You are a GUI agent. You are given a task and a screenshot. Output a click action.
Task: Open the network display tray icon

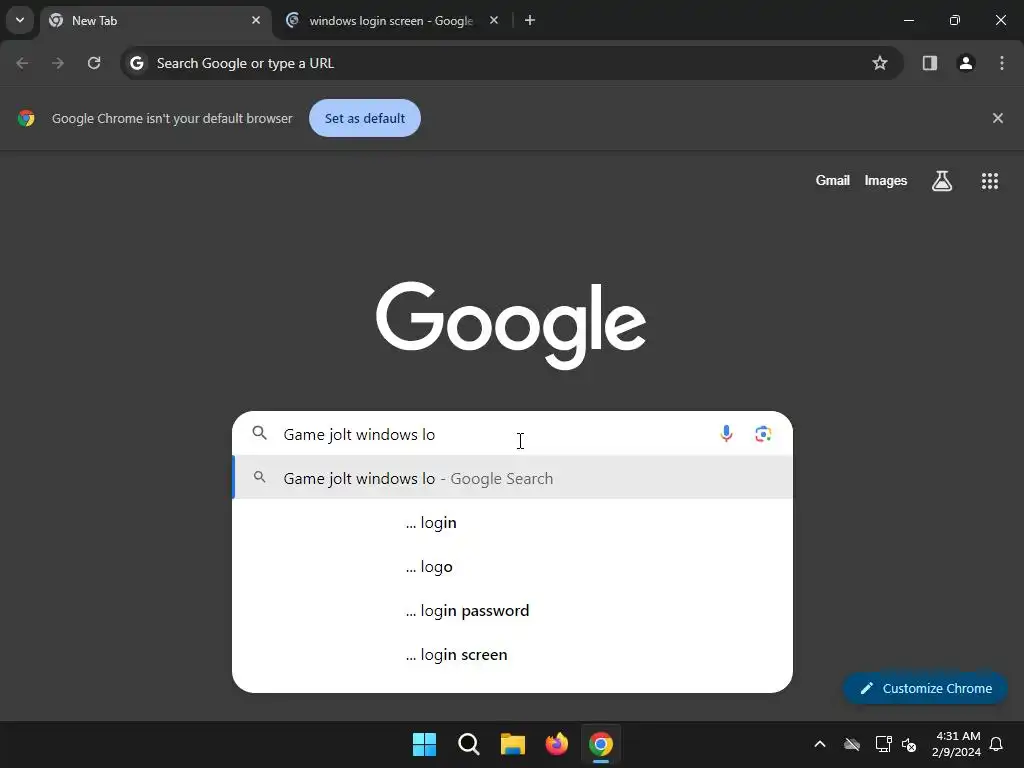coord(883,744)
